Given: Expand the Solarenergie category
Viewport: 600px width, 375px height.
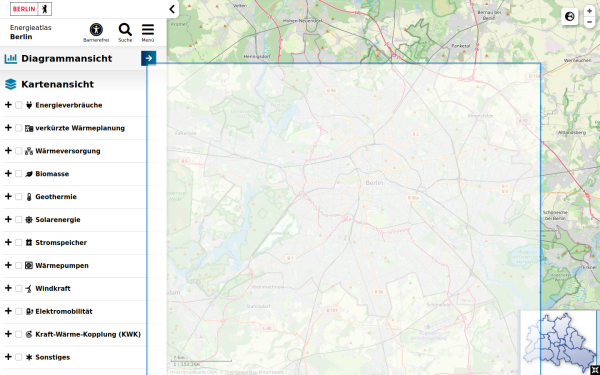Looking at the screenshot, I should coord(8,219).
